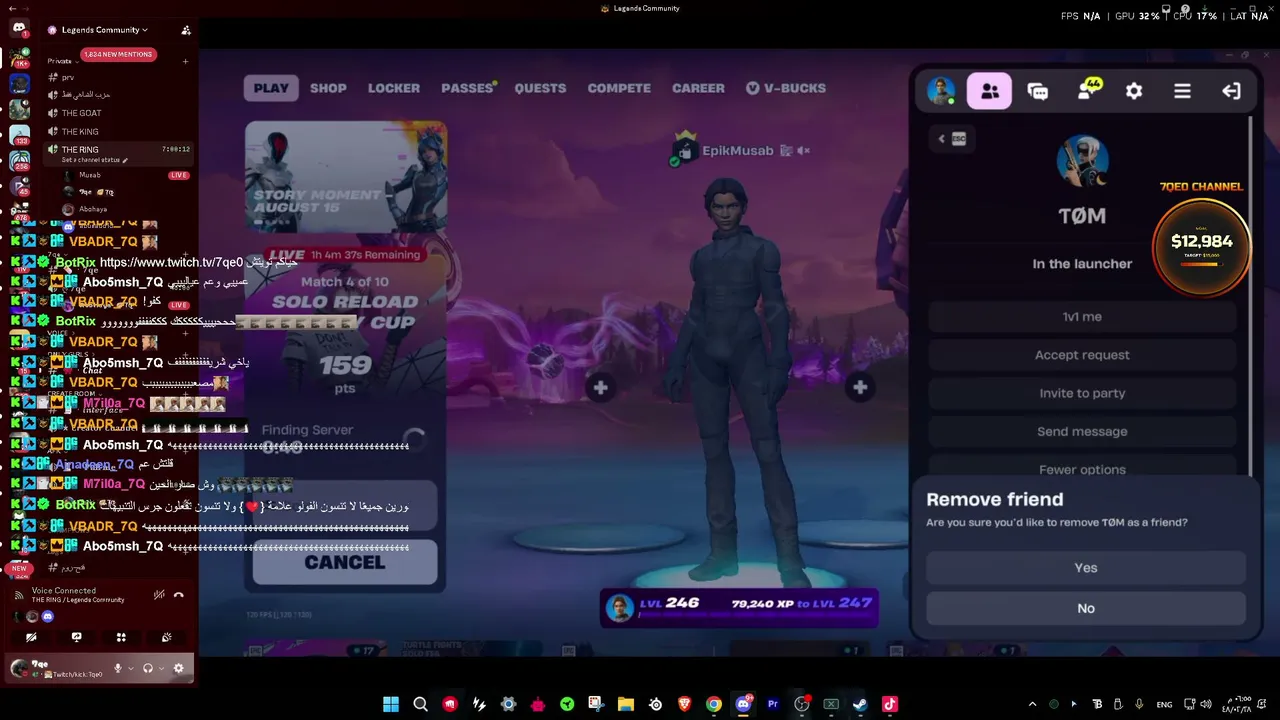The image size is (1280, 720).
Task: Open Google Chrome from the taskbar
Action: (x=713, y=704)
